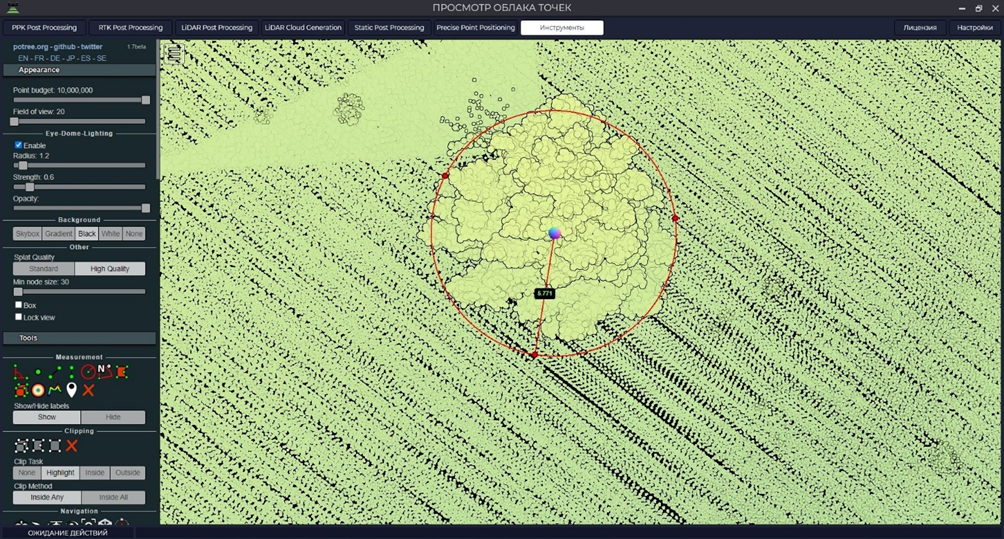
Task: Open Настройки settings
Action: tap(975, 28)
